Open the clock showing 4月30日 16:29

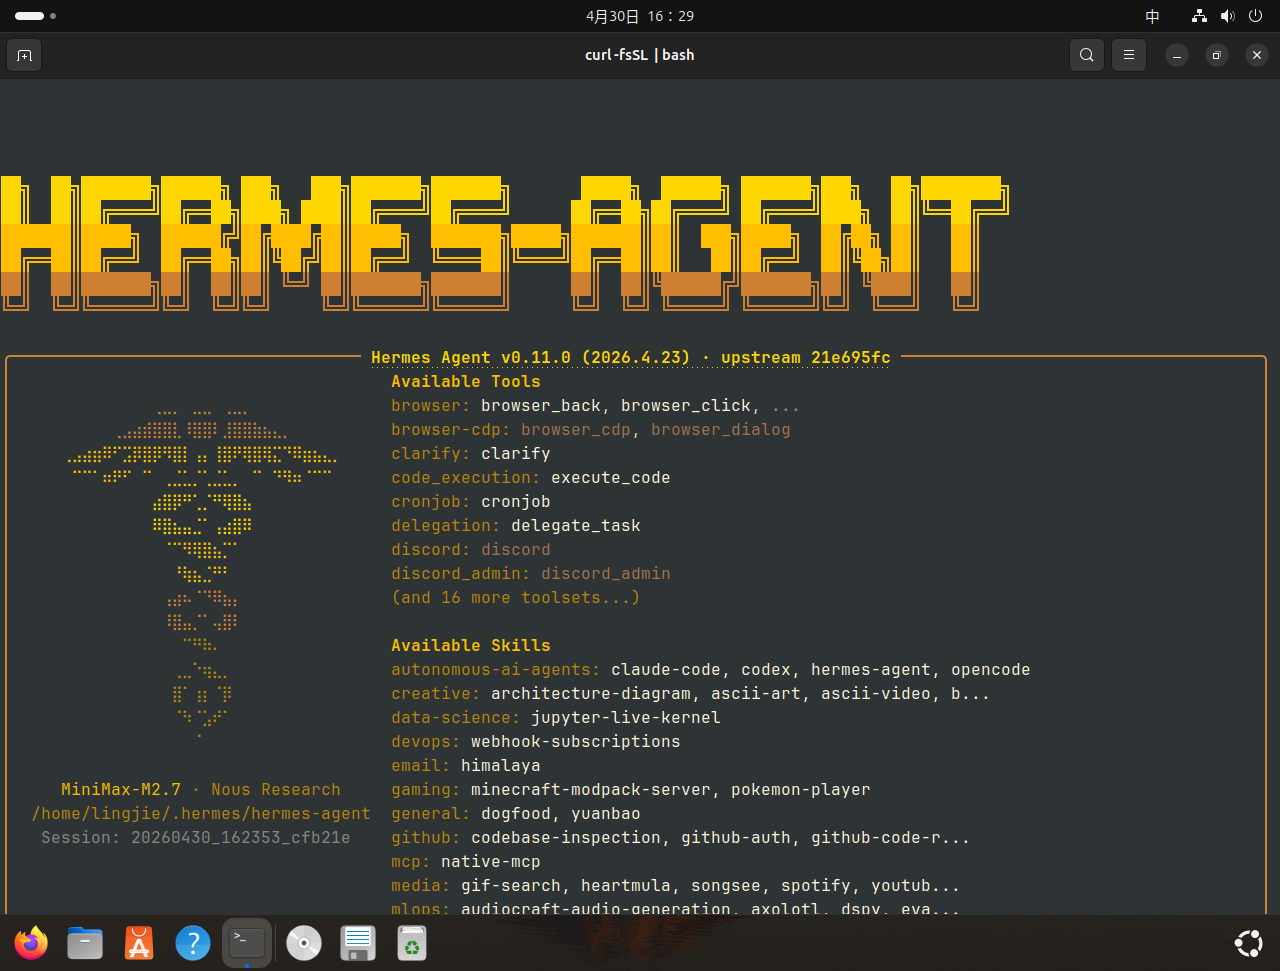640,16
